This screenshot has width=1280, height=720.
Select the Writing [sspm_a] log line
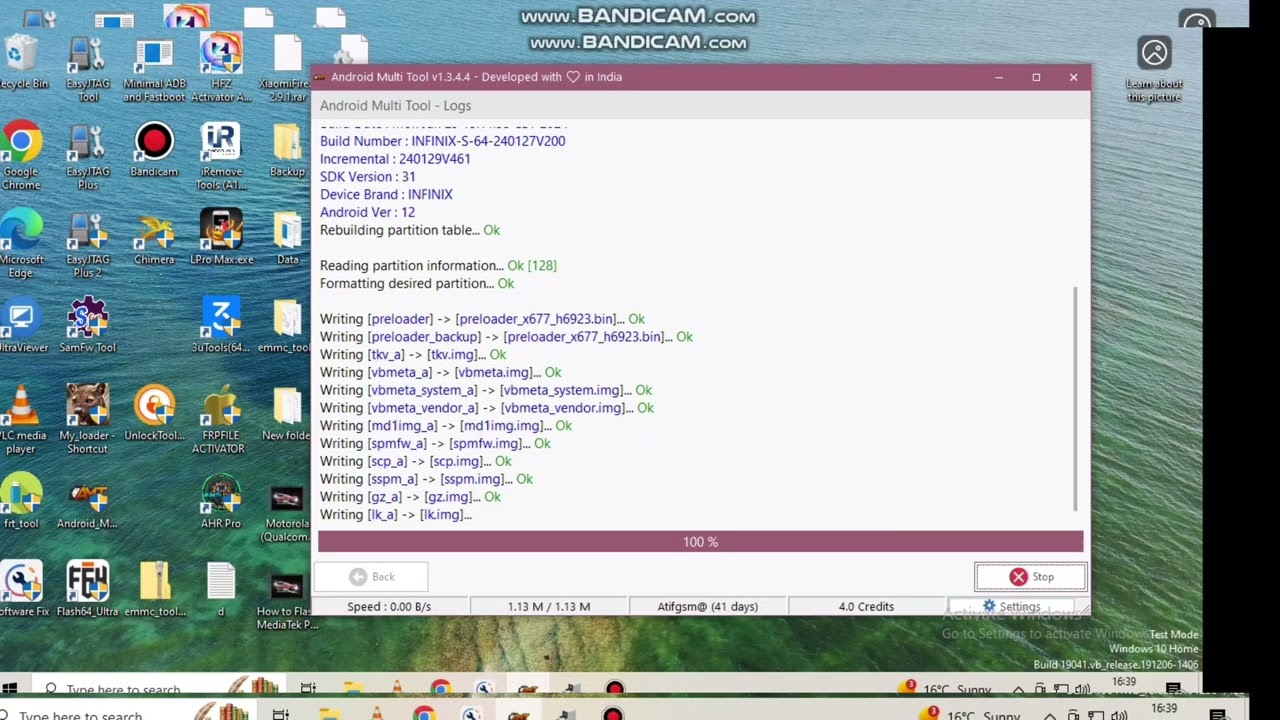pos(426,480)
